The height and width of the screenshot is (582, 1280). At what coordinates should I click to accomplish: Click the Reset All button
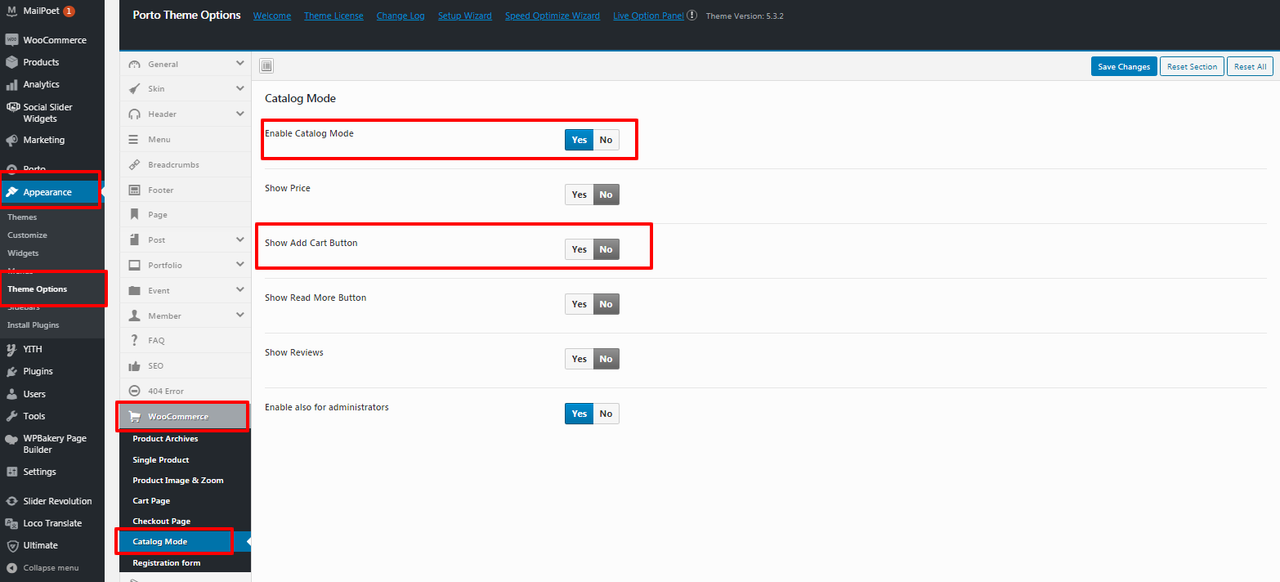tap(1250, 67)
